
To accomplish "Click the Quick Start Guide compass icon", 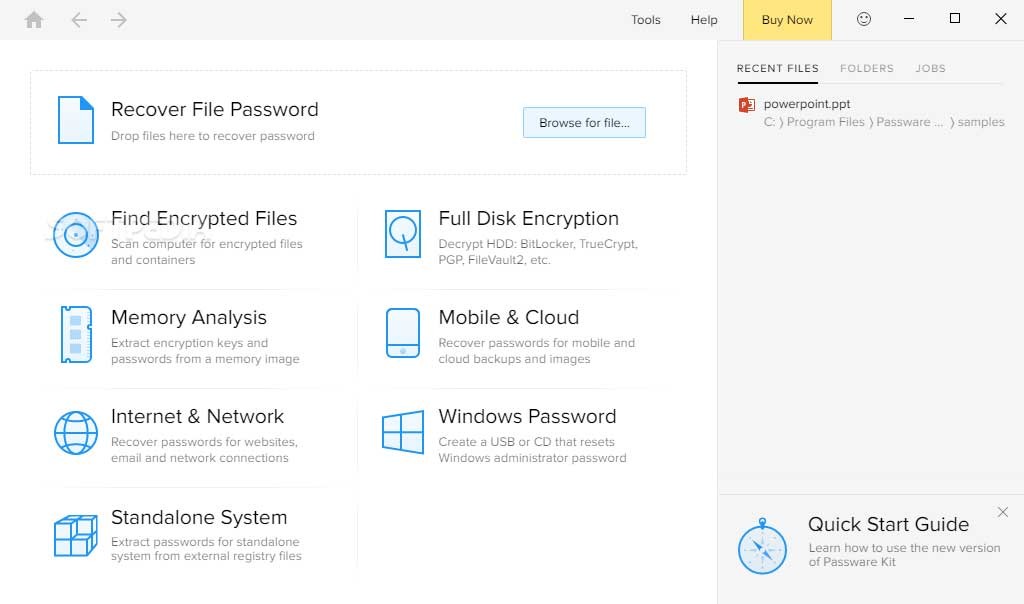I will [762, 548].
